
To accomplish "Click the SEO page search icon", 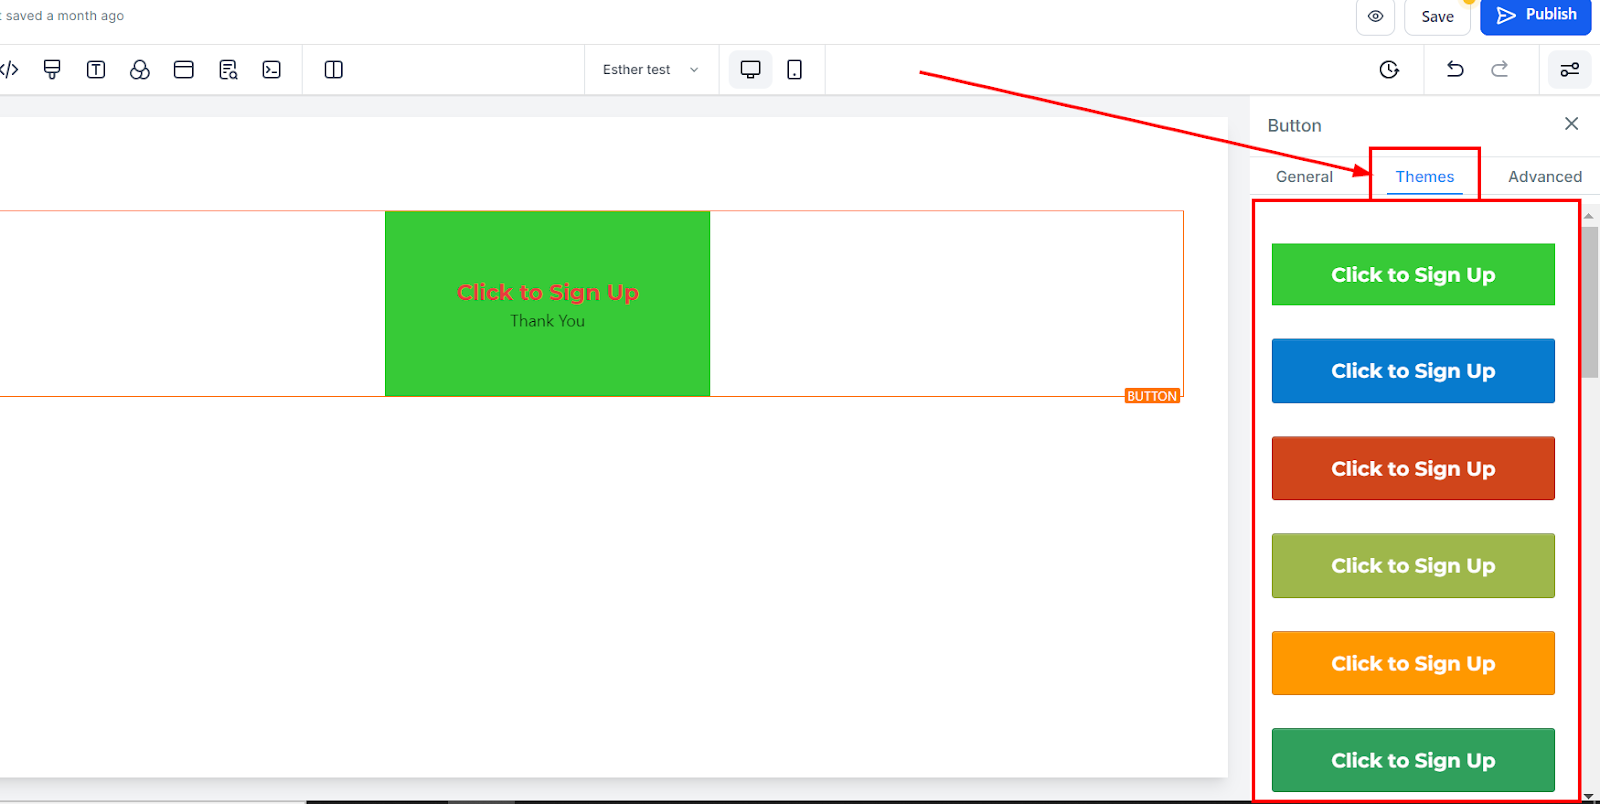I will tap(228, 69).
